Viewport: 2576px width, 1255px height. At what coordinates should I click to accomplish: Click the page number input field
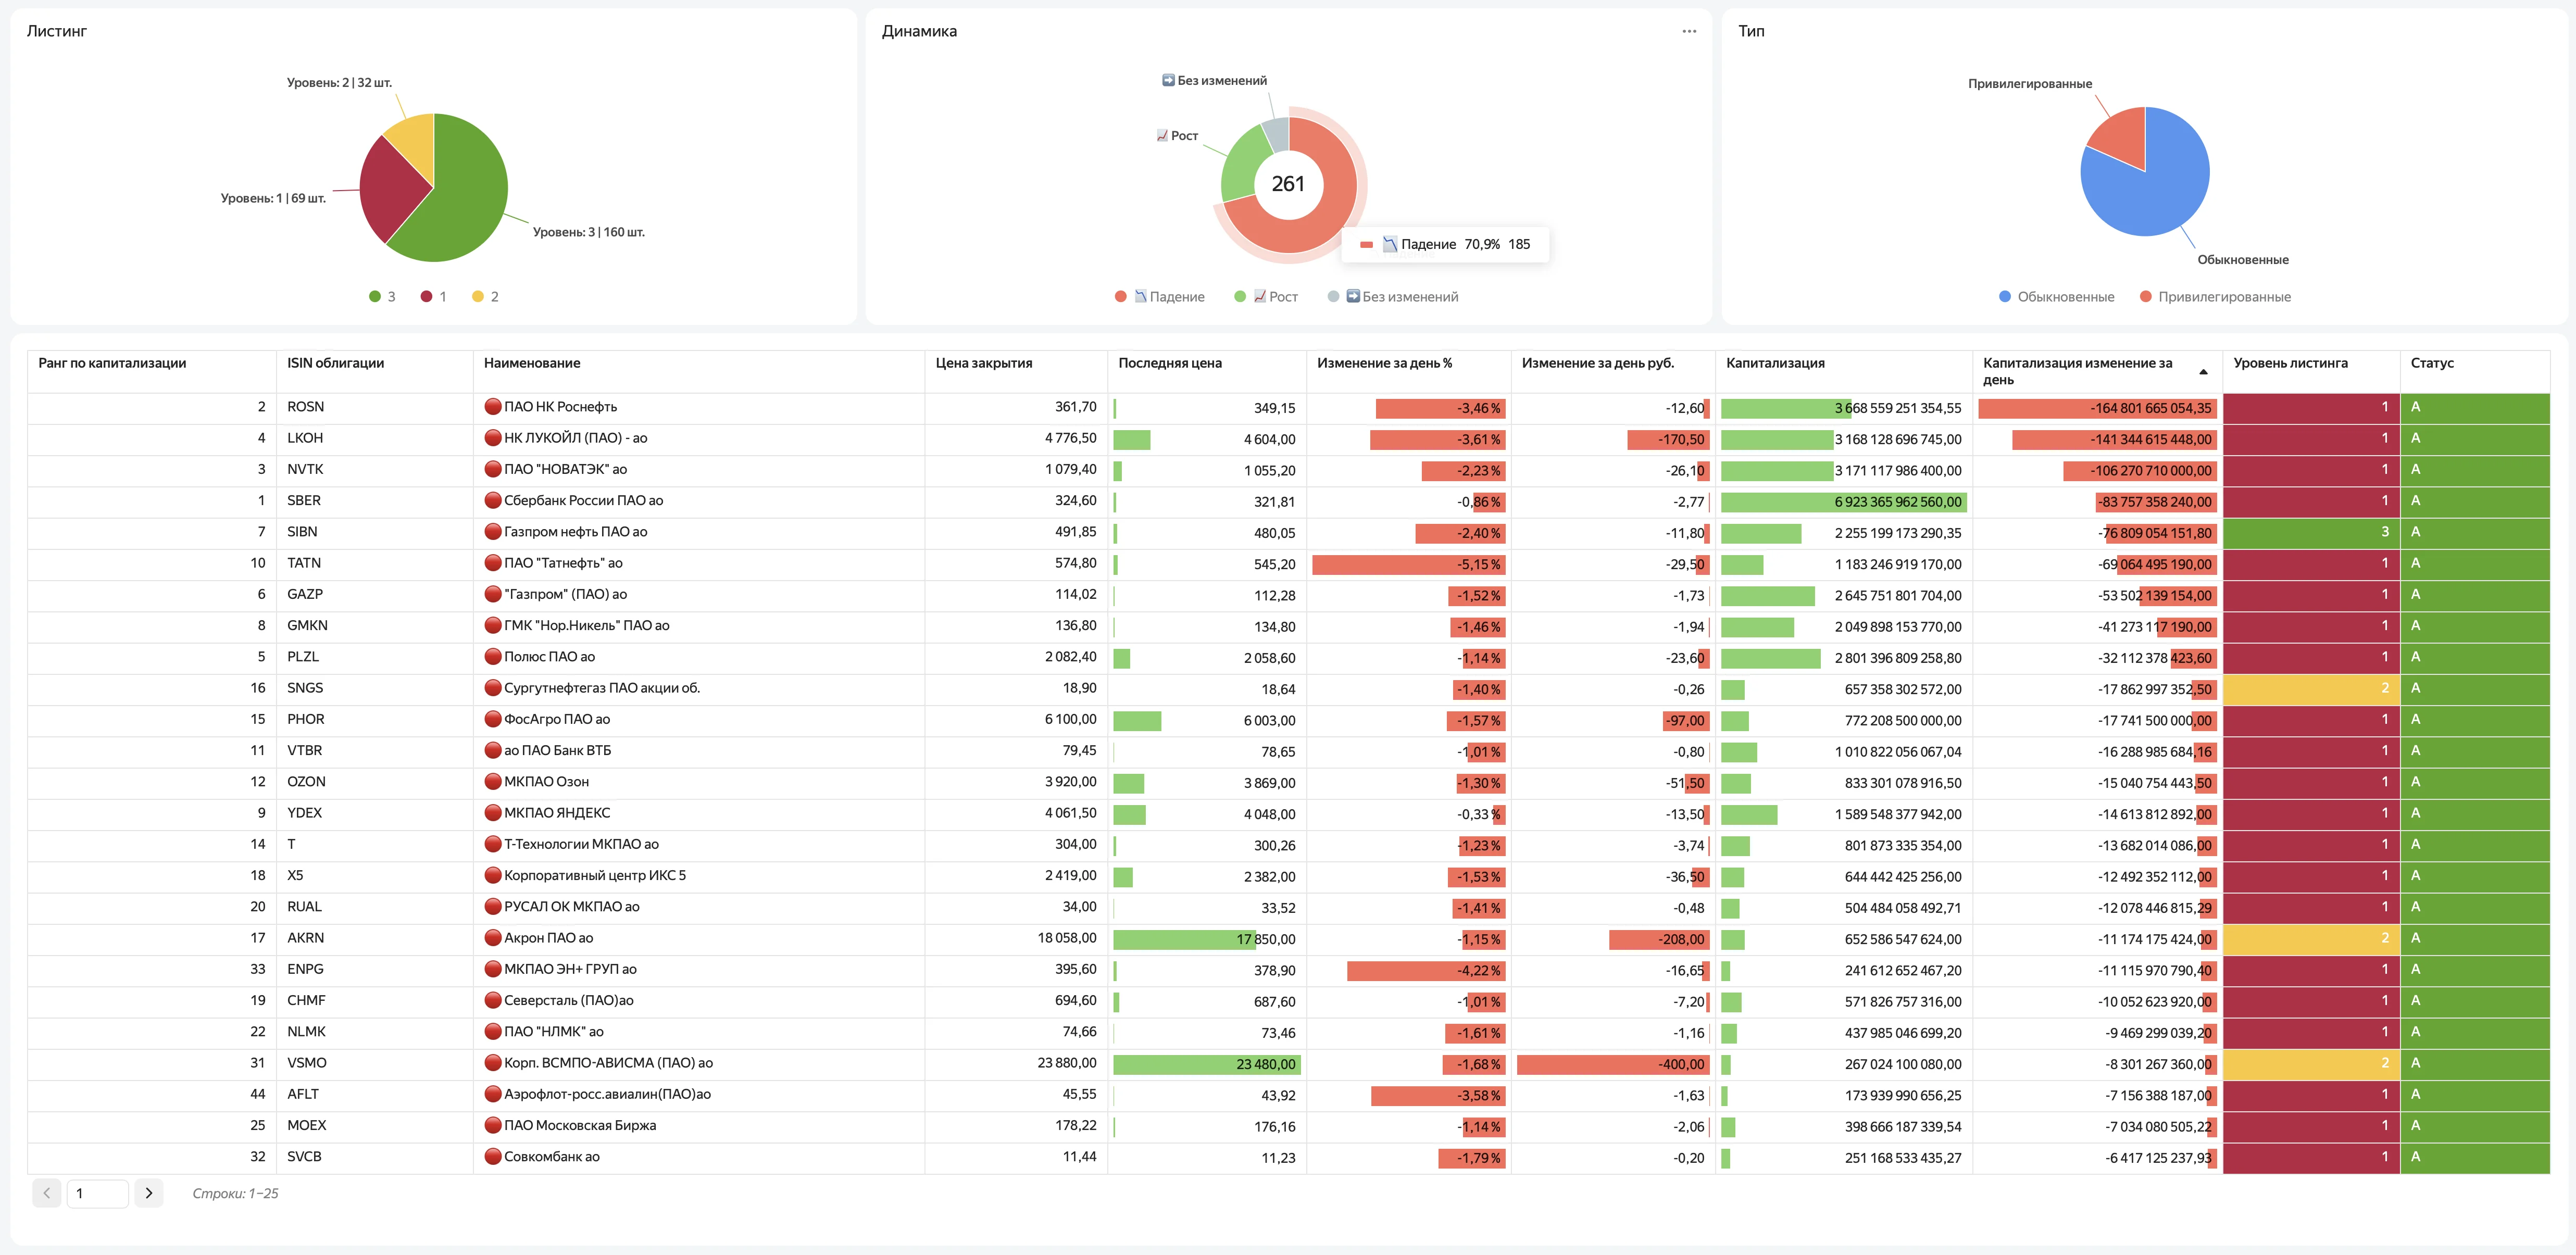click(97, 1193)
